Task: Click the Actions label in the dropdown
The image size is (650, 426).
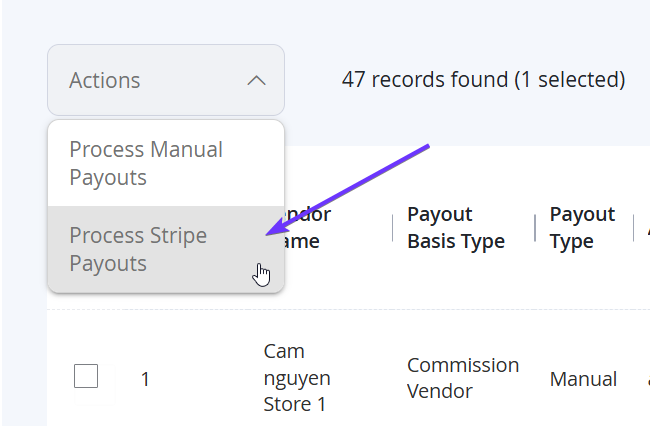Action: pos(104,80)
